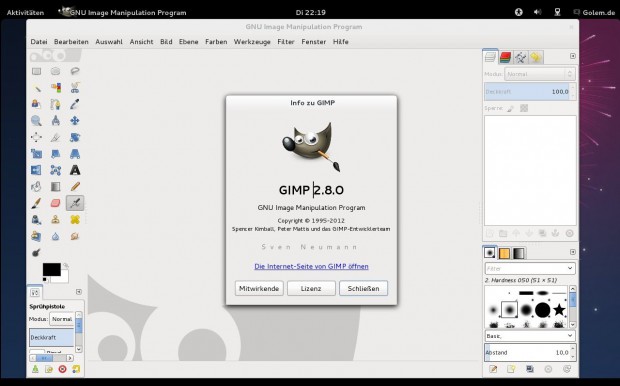Viewport: 620px width, 386px height.
Task: Select the Rotate tool
Action: pos(75,137)
